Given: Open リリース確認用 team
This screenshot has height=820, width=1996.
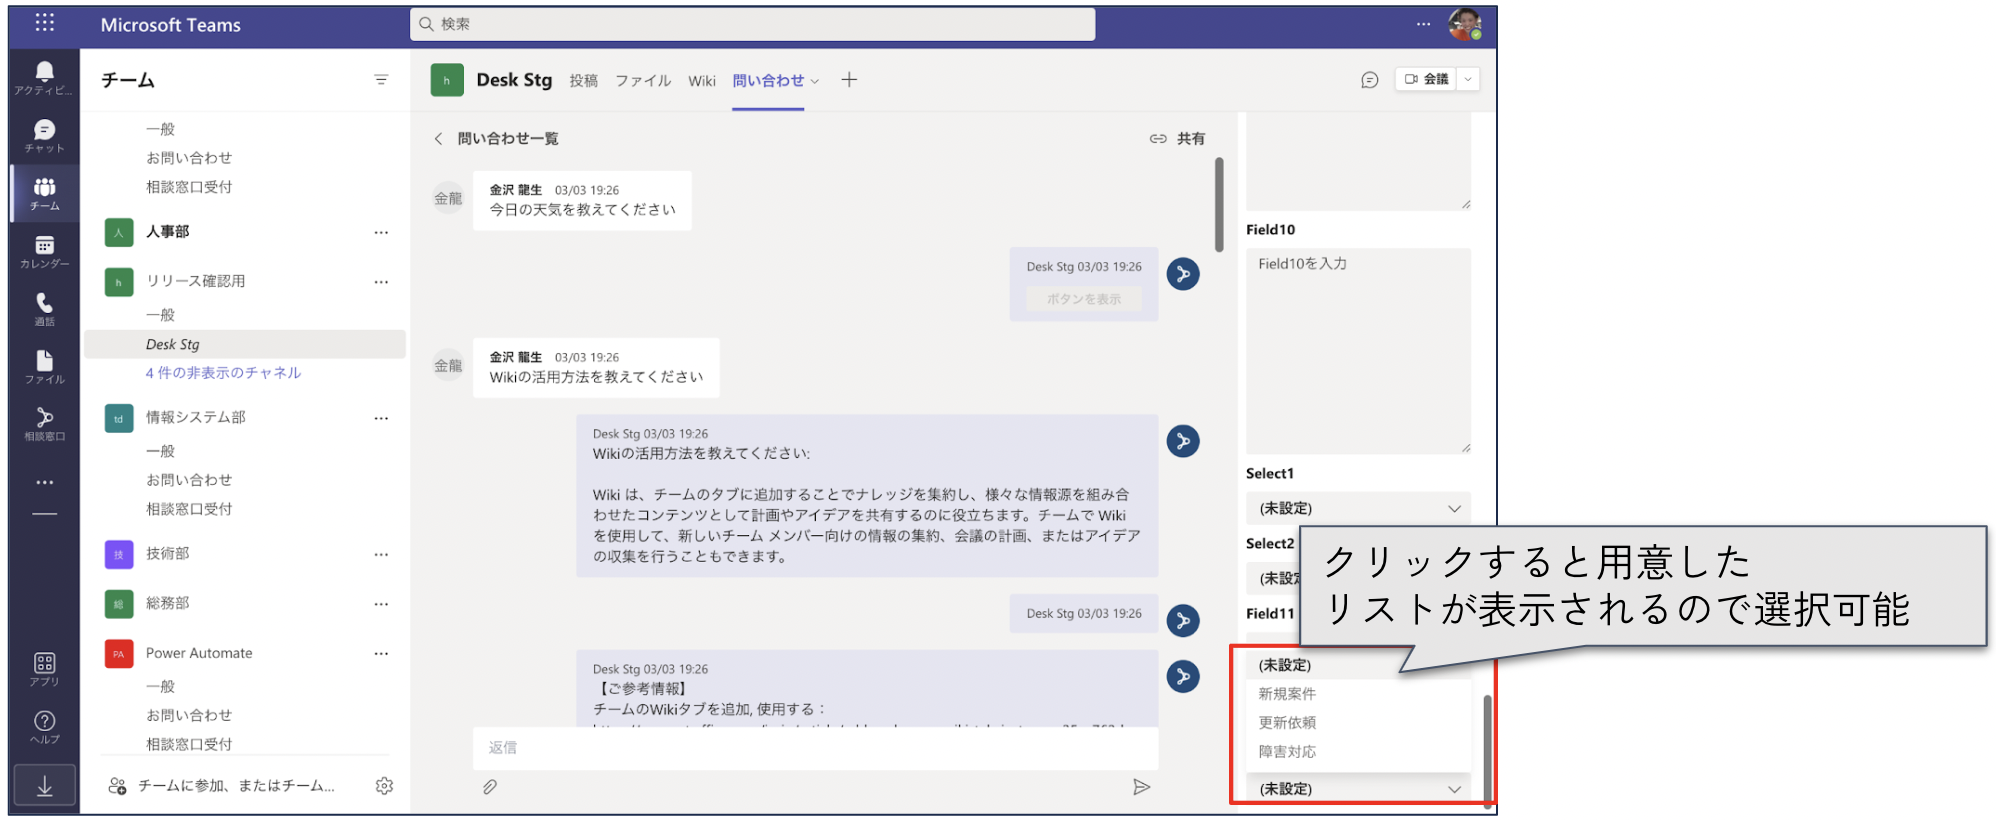Looking at the screenshot, I should [195, 282].
